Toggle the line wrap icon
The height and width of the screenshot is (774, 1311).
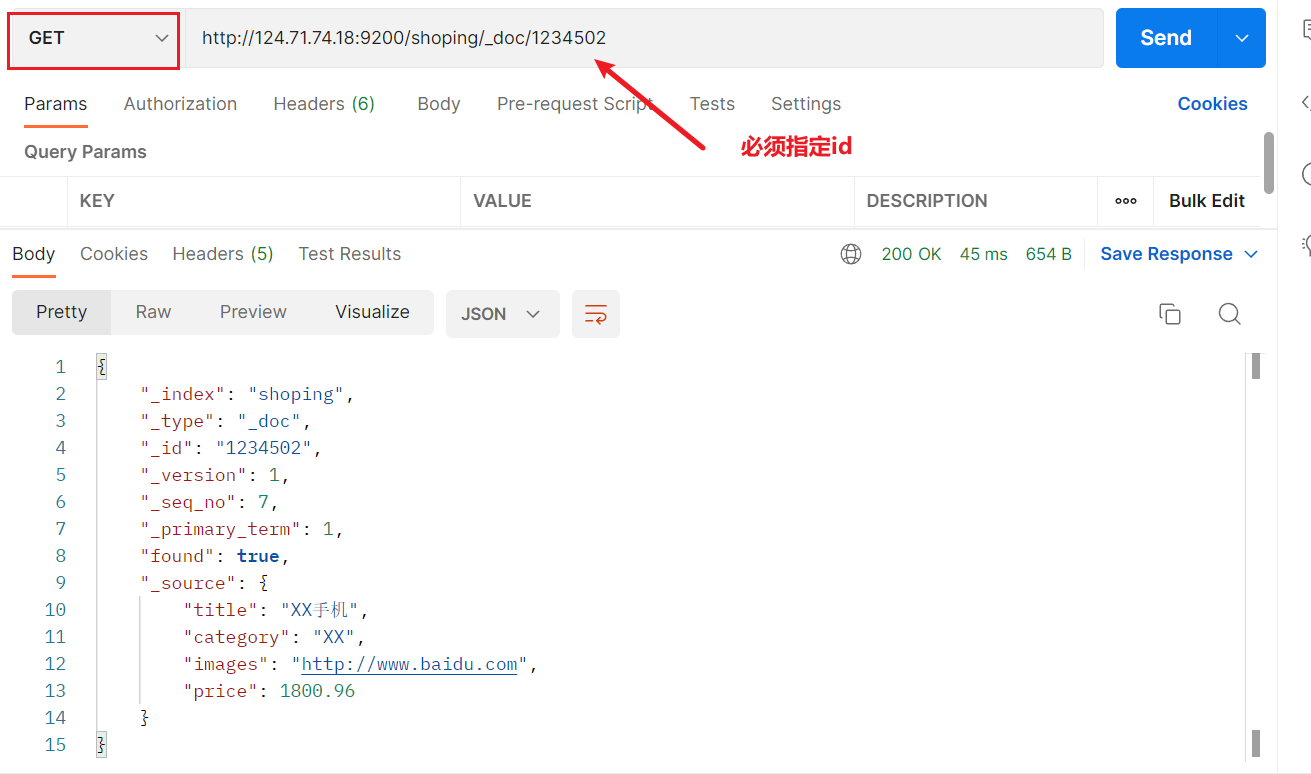(x=596, y=314)
